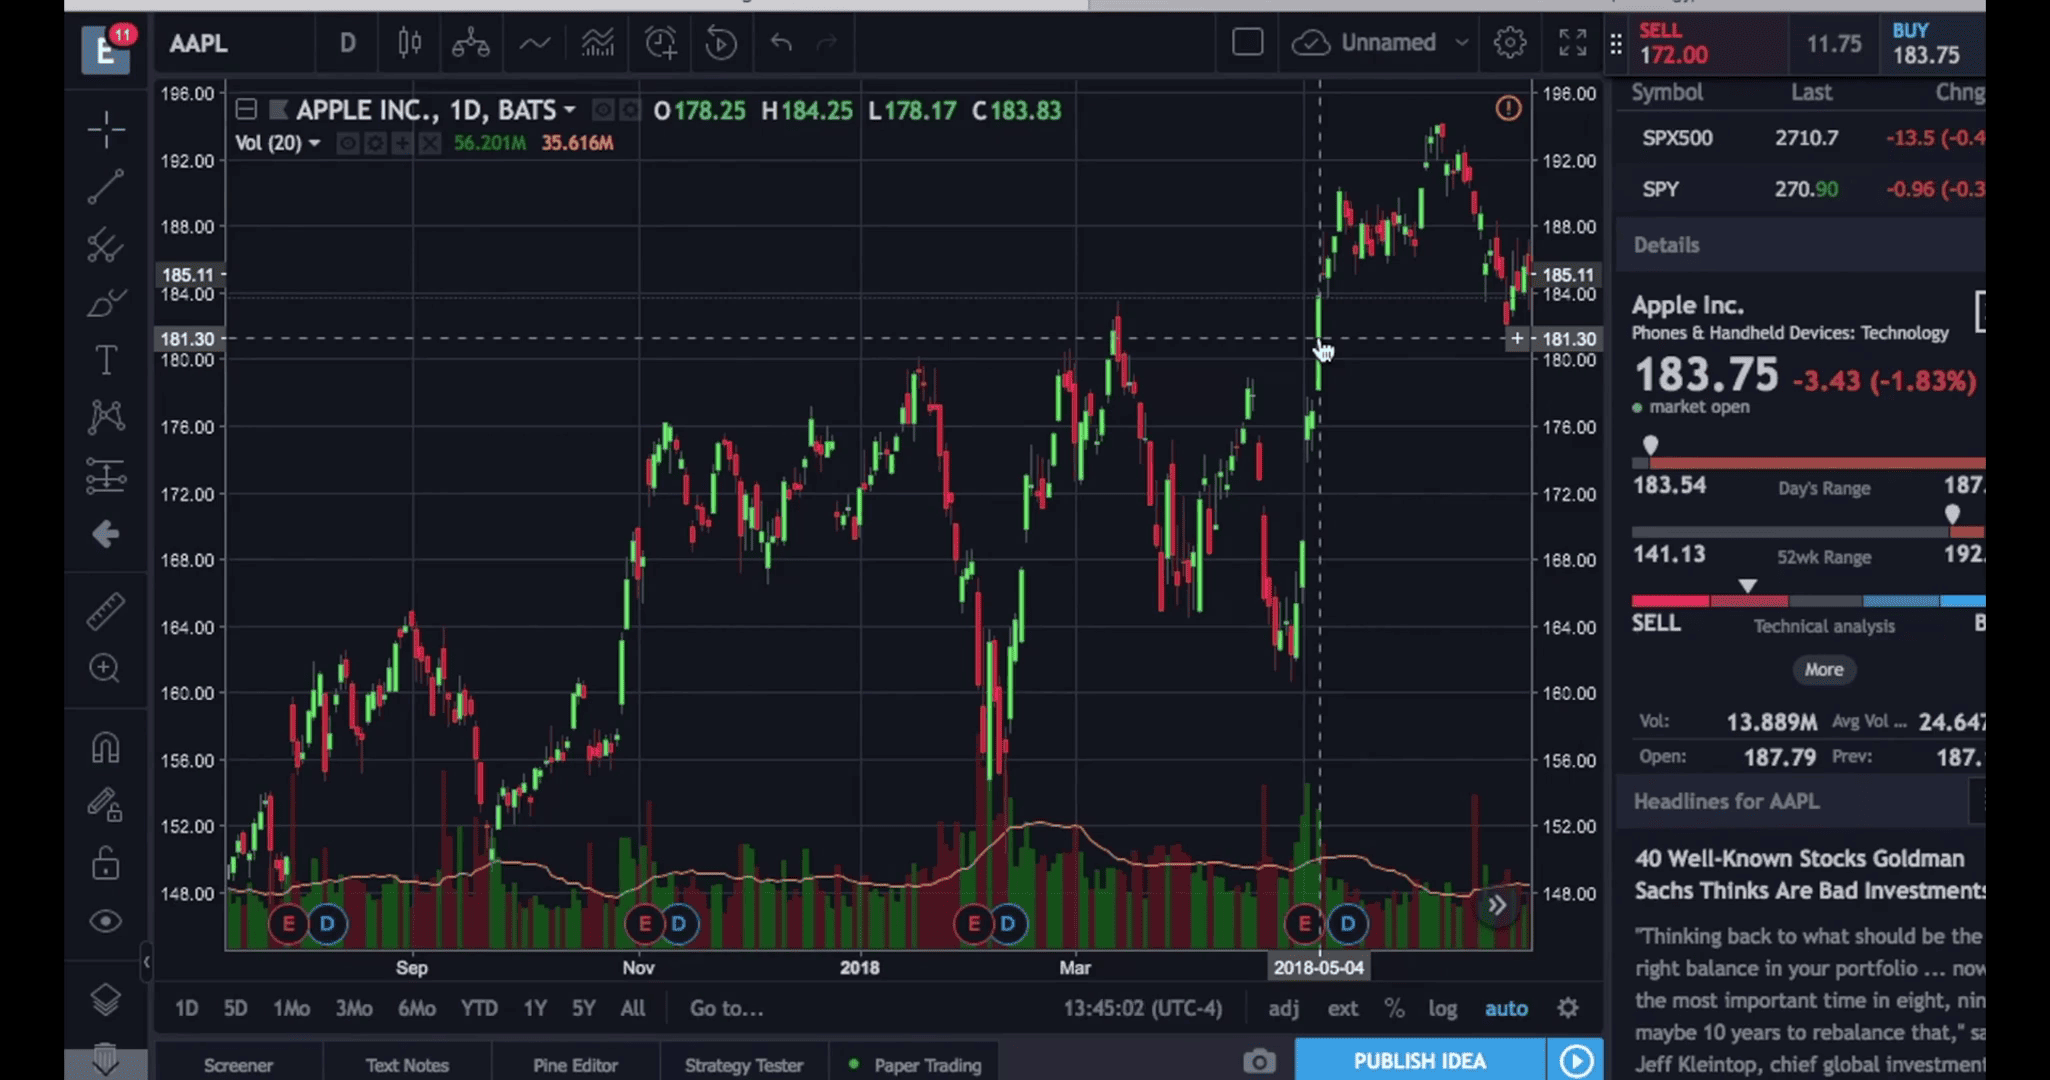
Task: Toggle the hide all drawings eye icon
Action: pos(105,921)
